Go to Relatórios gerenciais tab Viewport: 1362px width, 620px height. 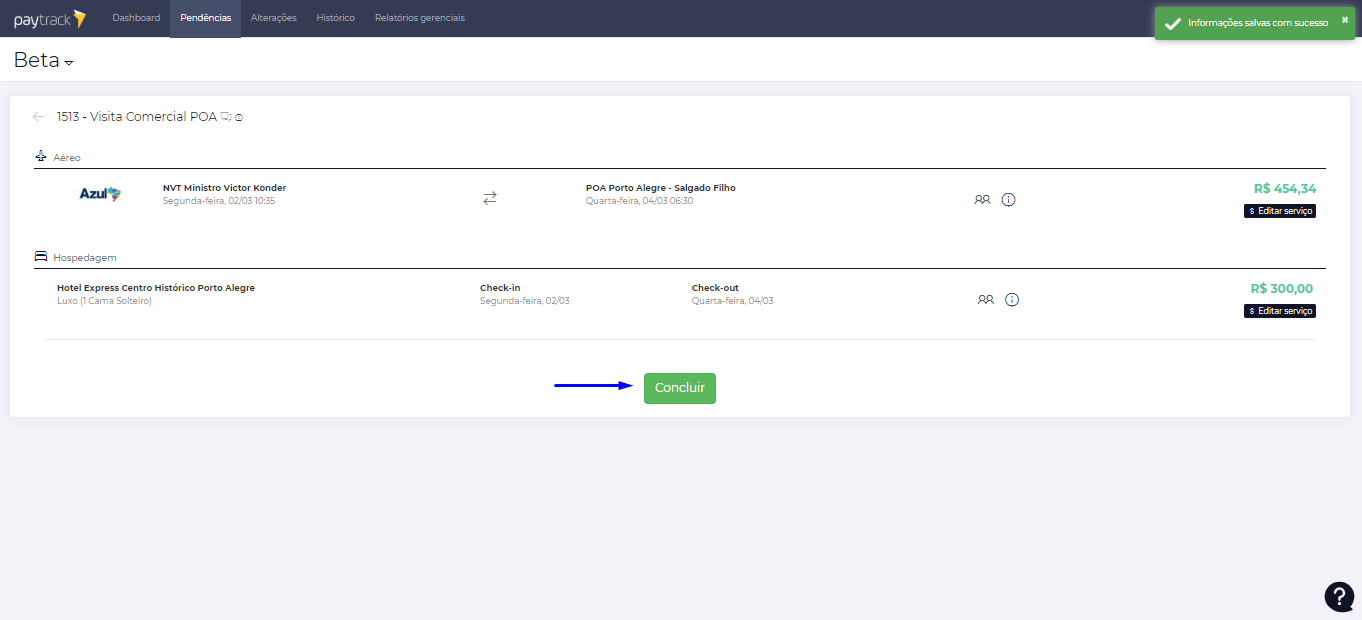coord(420,18)
